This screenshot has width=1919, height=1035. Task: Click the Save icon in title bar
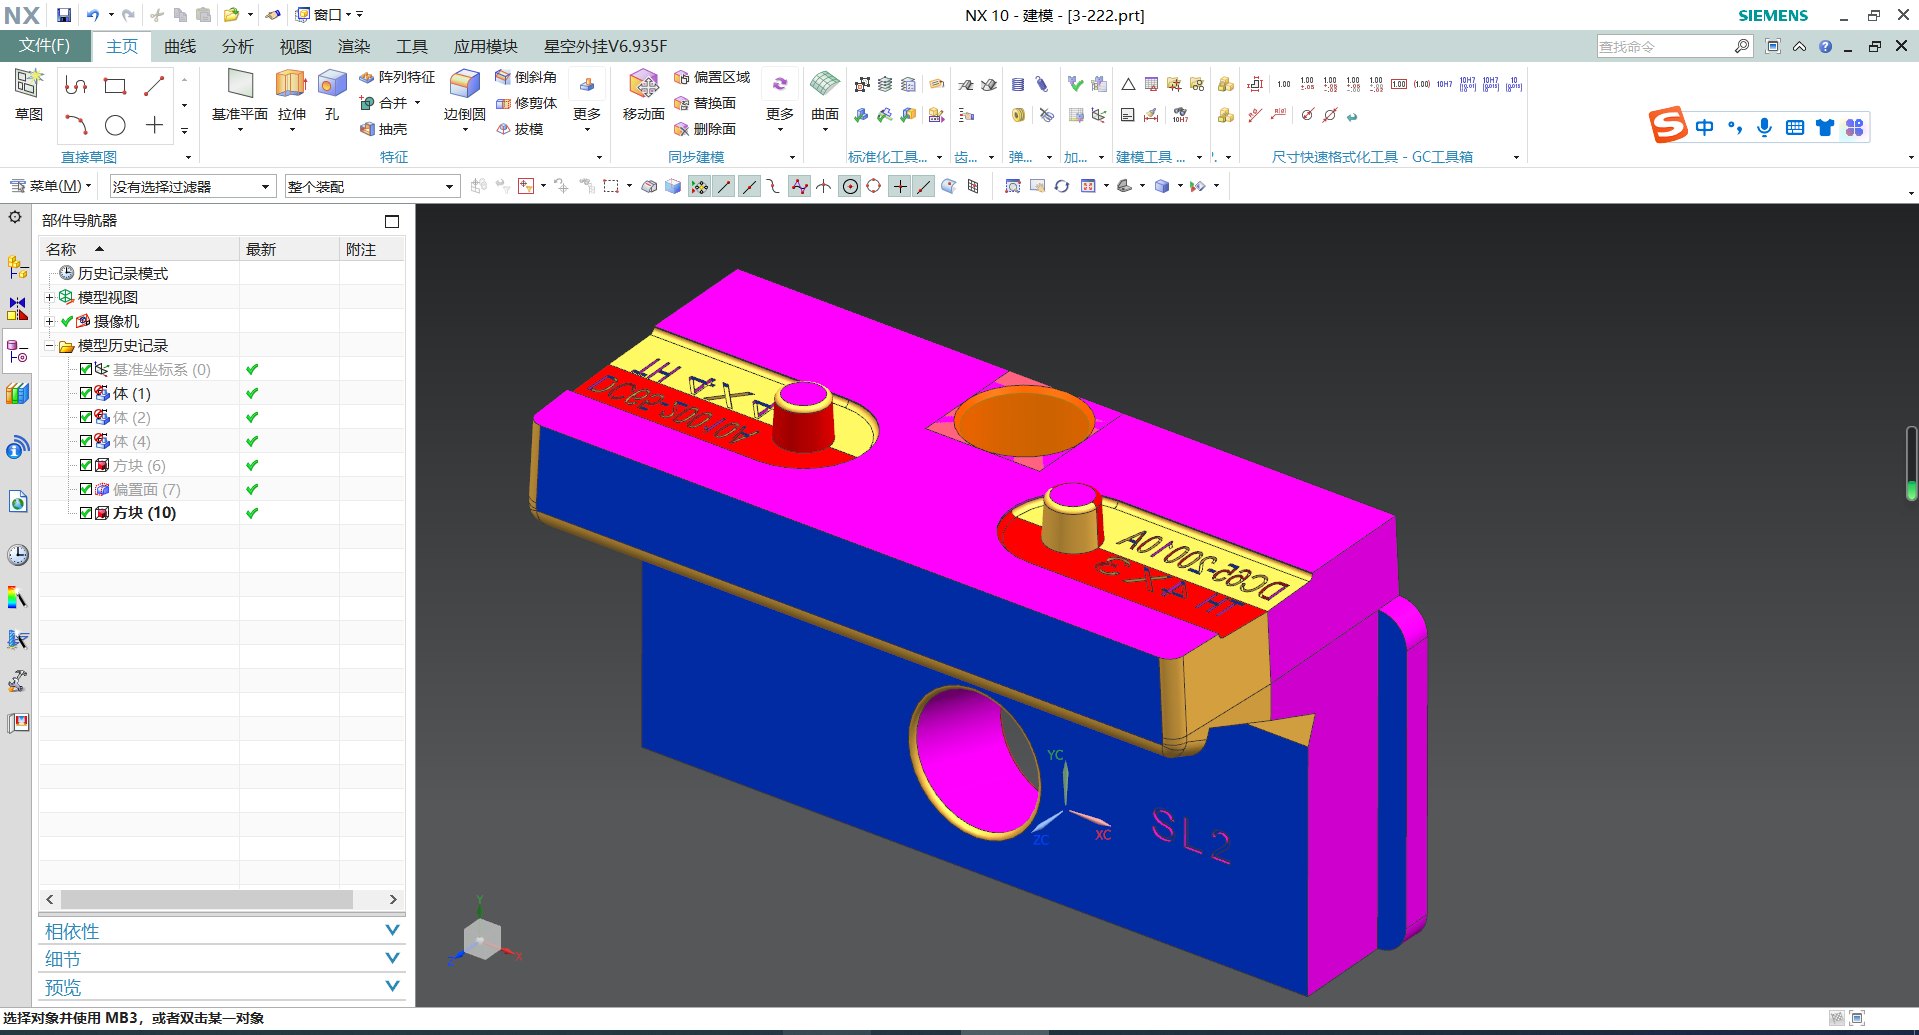click(x=64, y=15)
